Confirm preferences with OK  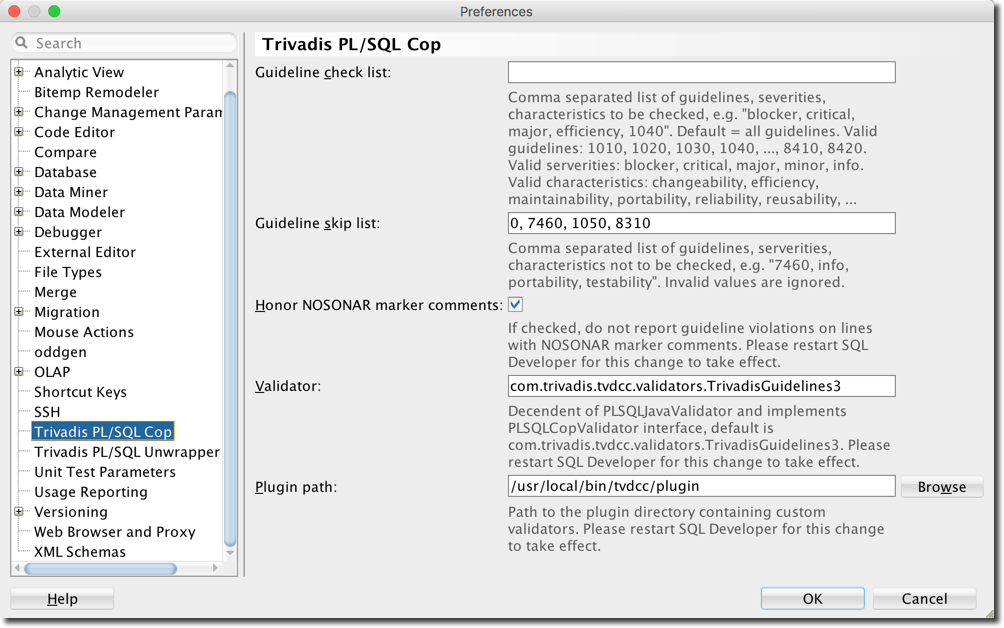tap(813, 599)
